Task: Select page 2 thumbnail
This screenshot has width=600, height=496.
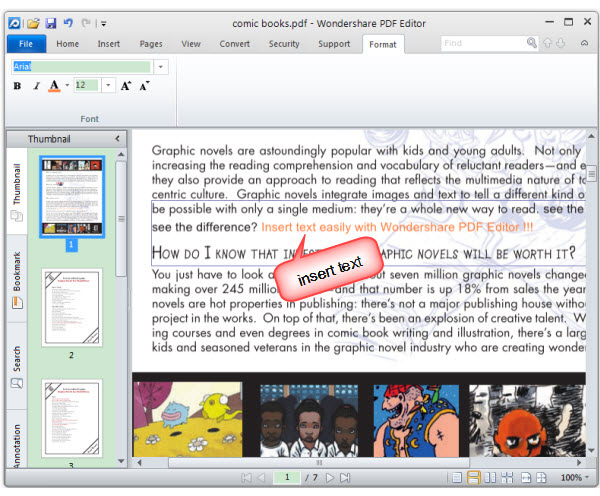Action: click(72, 307)
